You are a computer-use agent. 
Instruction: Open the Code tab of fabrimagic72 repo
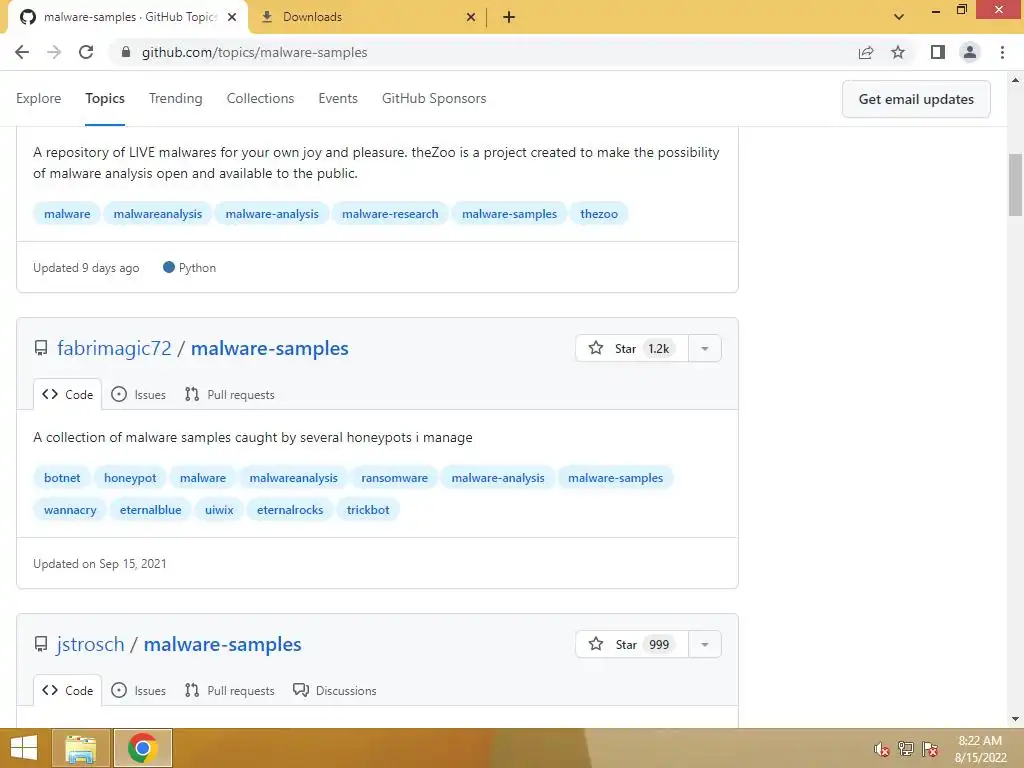(x=68, y=394)
